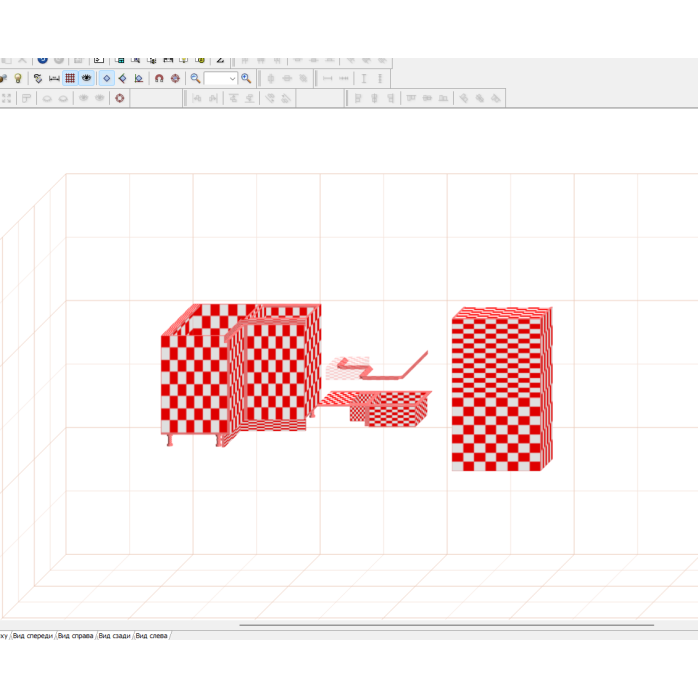Open the 'Вид сзади' tab

(x=114, y=636)
